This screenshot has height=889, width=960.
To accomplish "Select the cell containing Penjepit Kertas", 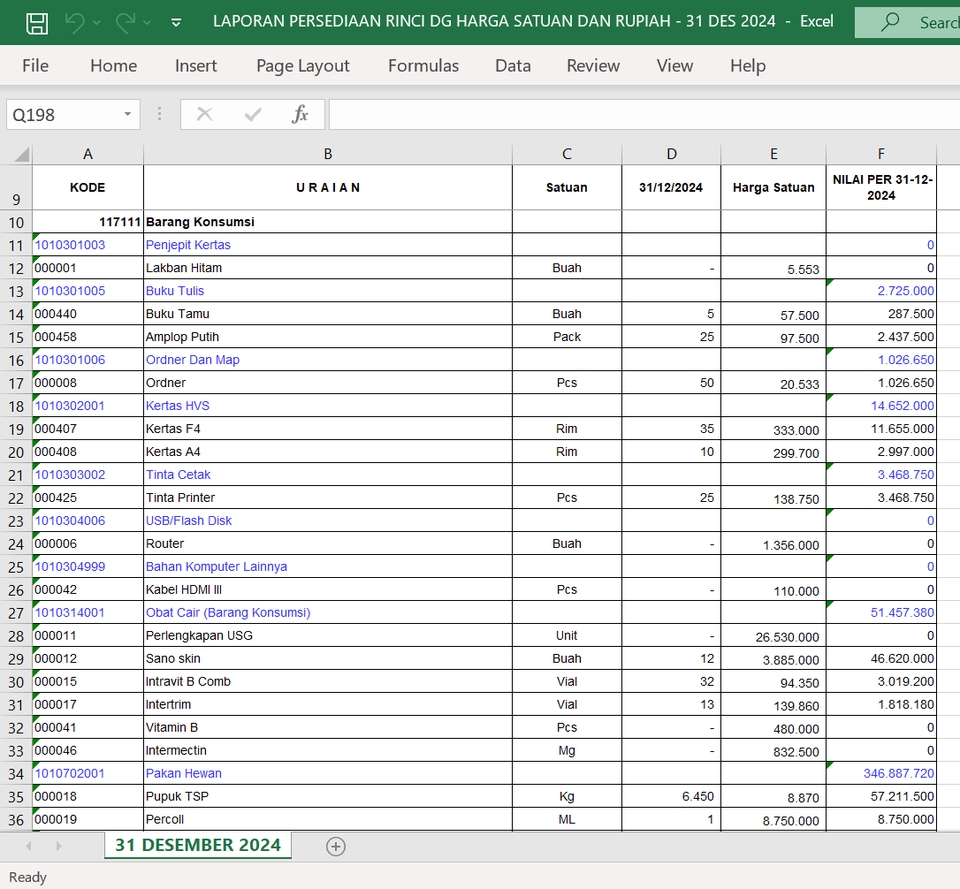I will point(327,244).
